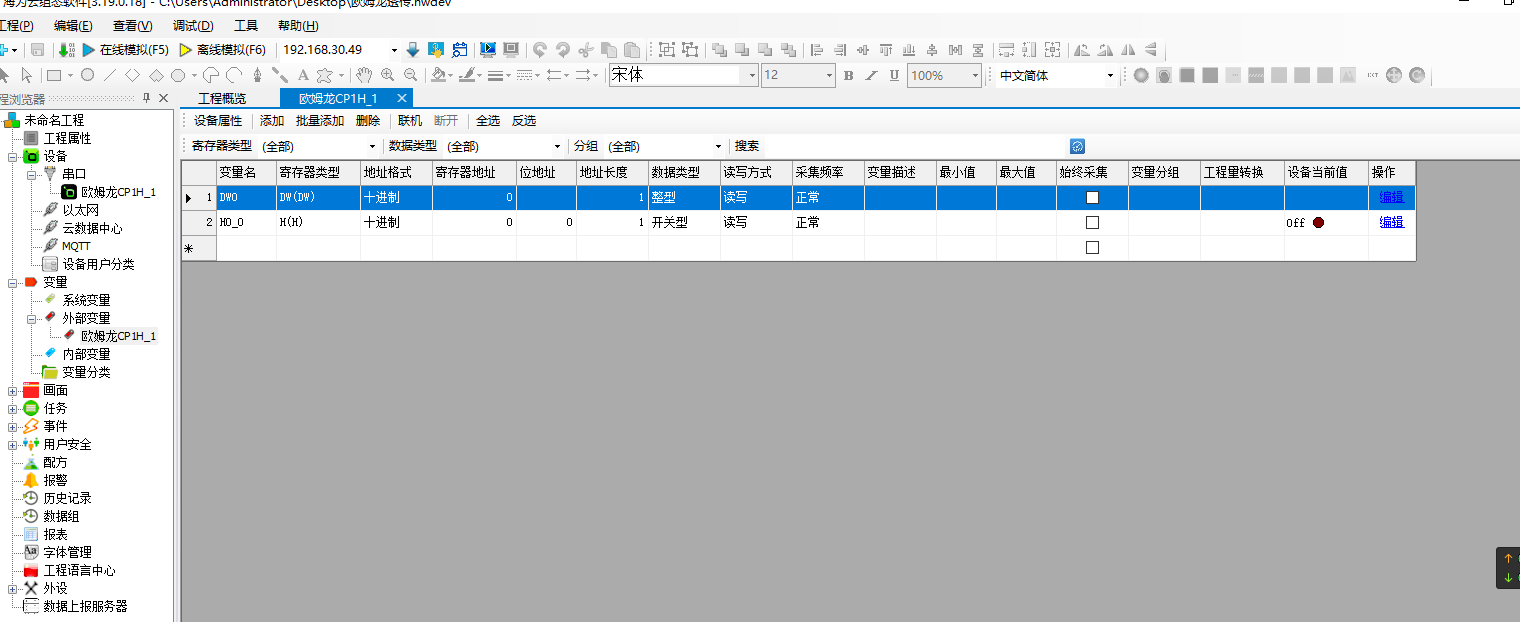Screen dimensions: 1520x622
Task: Click in the 搜索 search input field
Action: click(915, 146)
